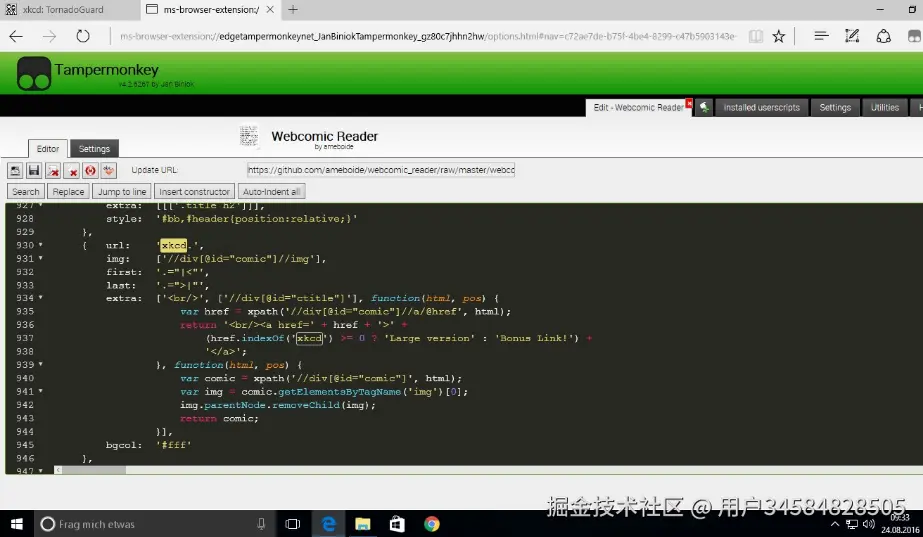Click the page with red X icon

click(53, 170)
